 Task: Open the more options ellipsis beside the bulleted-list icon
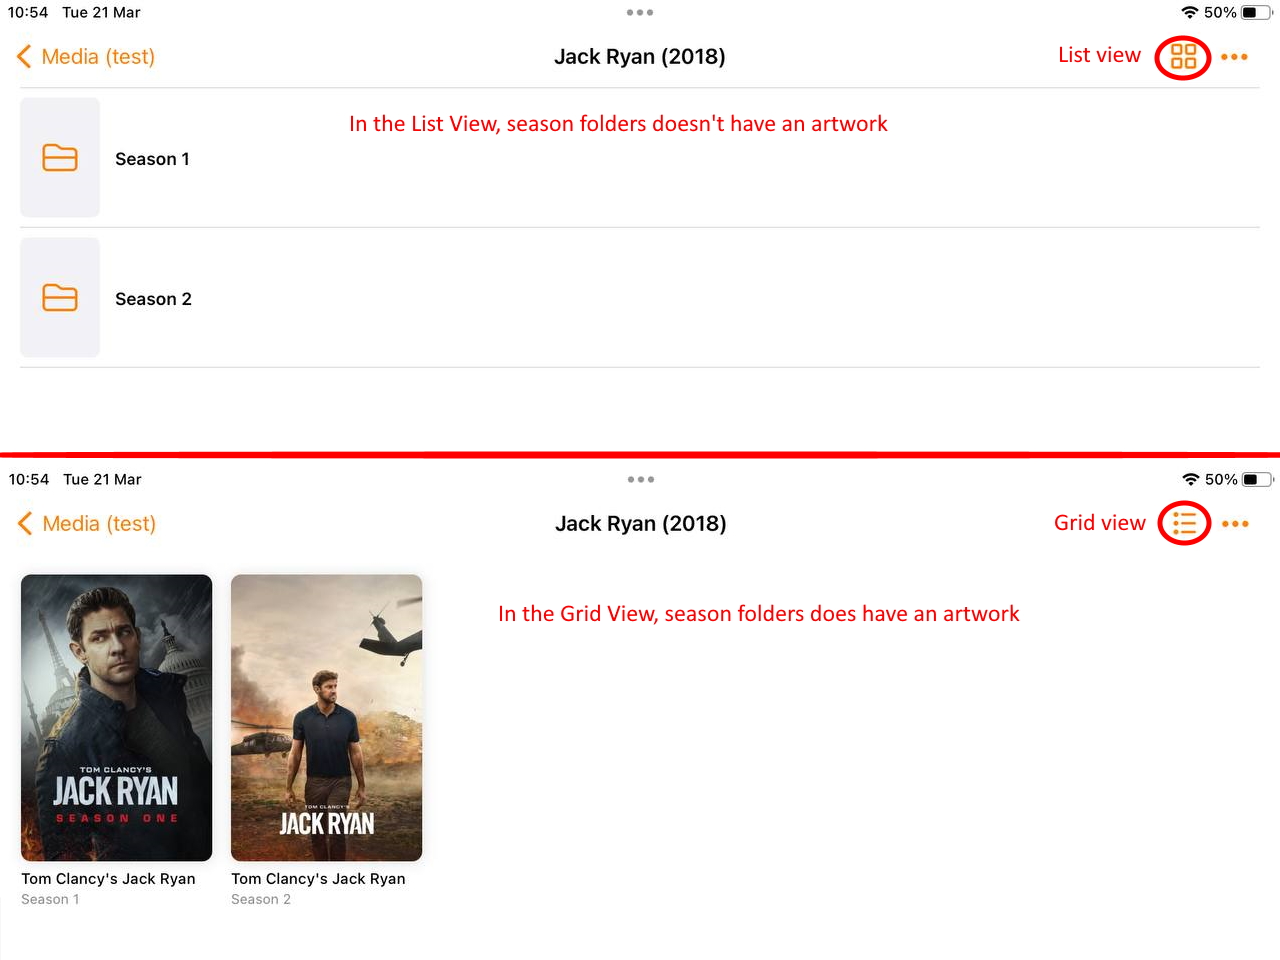[x=1235, y=524]
